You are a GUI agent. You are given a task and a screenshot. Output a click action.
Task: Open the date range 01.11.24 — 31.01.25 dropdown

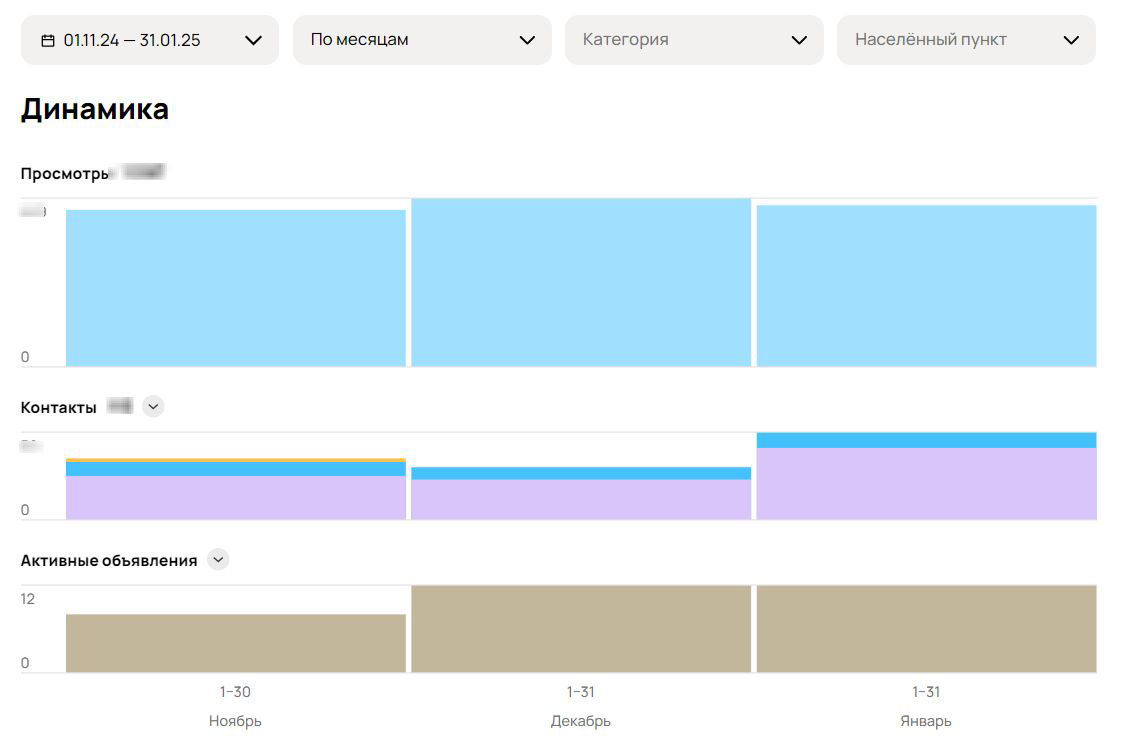(x=150, y=40)
